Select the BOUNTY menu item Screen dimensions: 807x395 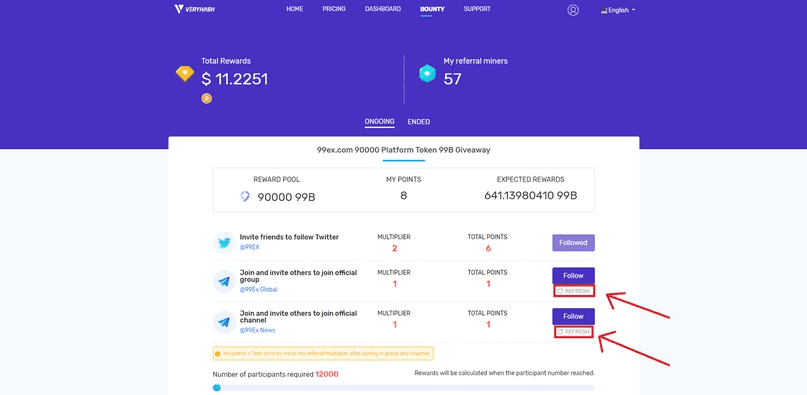432,9
